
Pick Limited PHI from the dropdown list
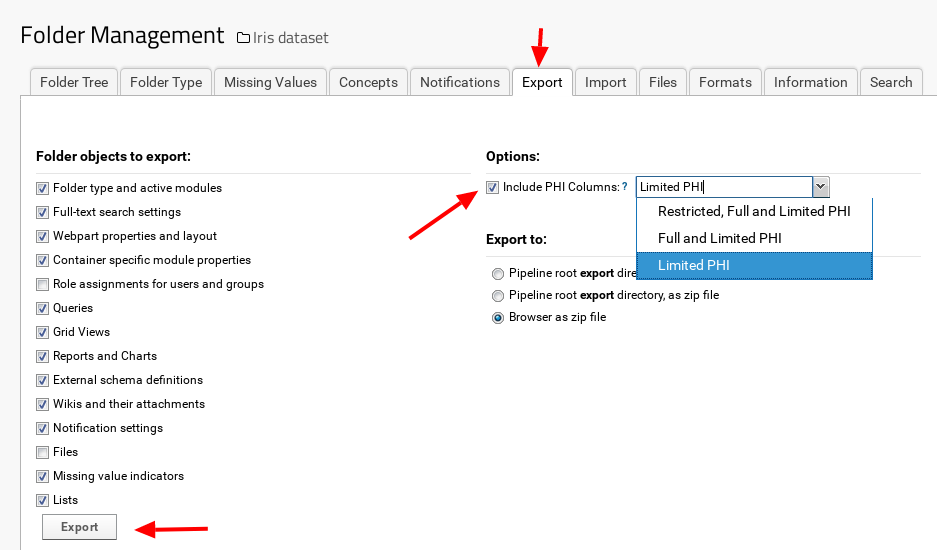(693, 265)
